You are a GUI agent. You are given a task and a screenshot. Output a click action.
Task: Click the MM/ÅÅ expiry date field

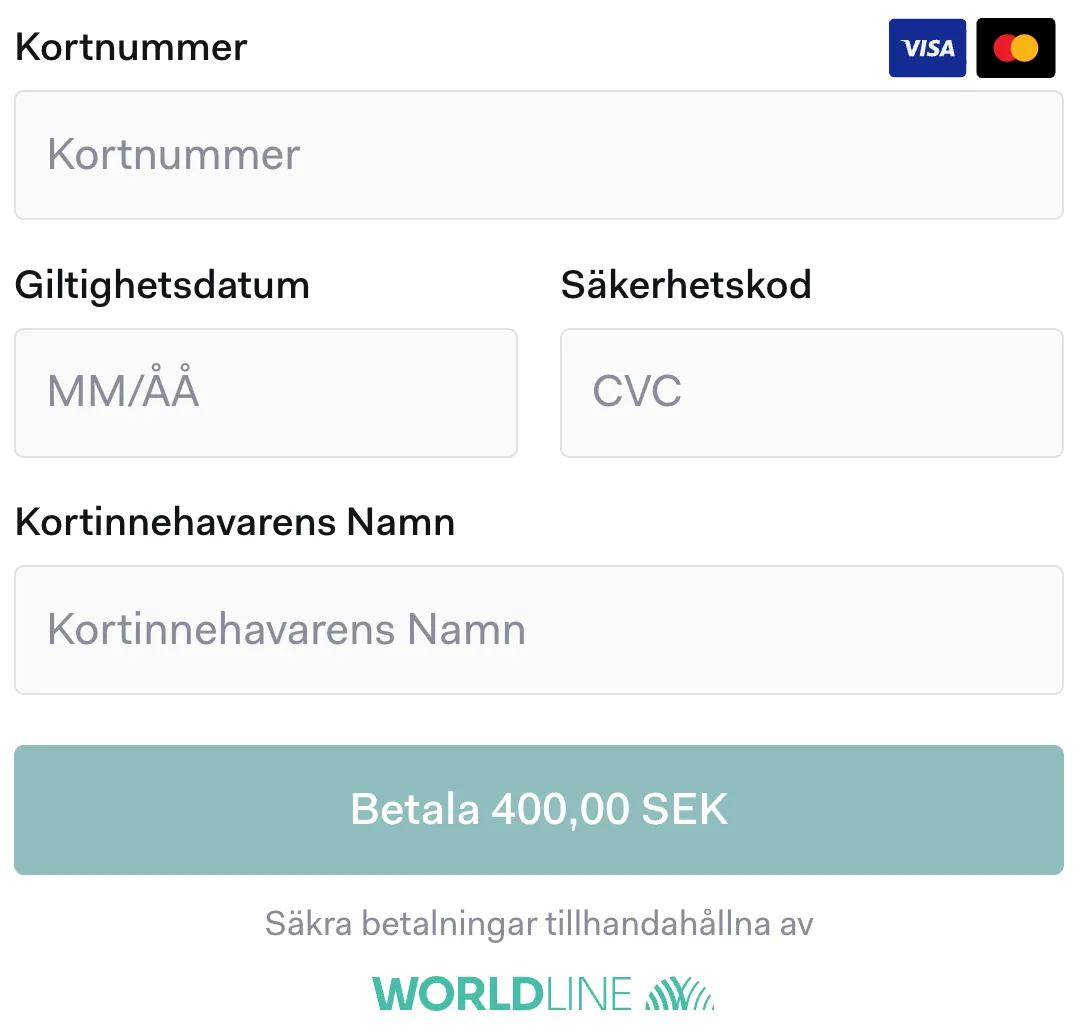[x=265, y=392]
